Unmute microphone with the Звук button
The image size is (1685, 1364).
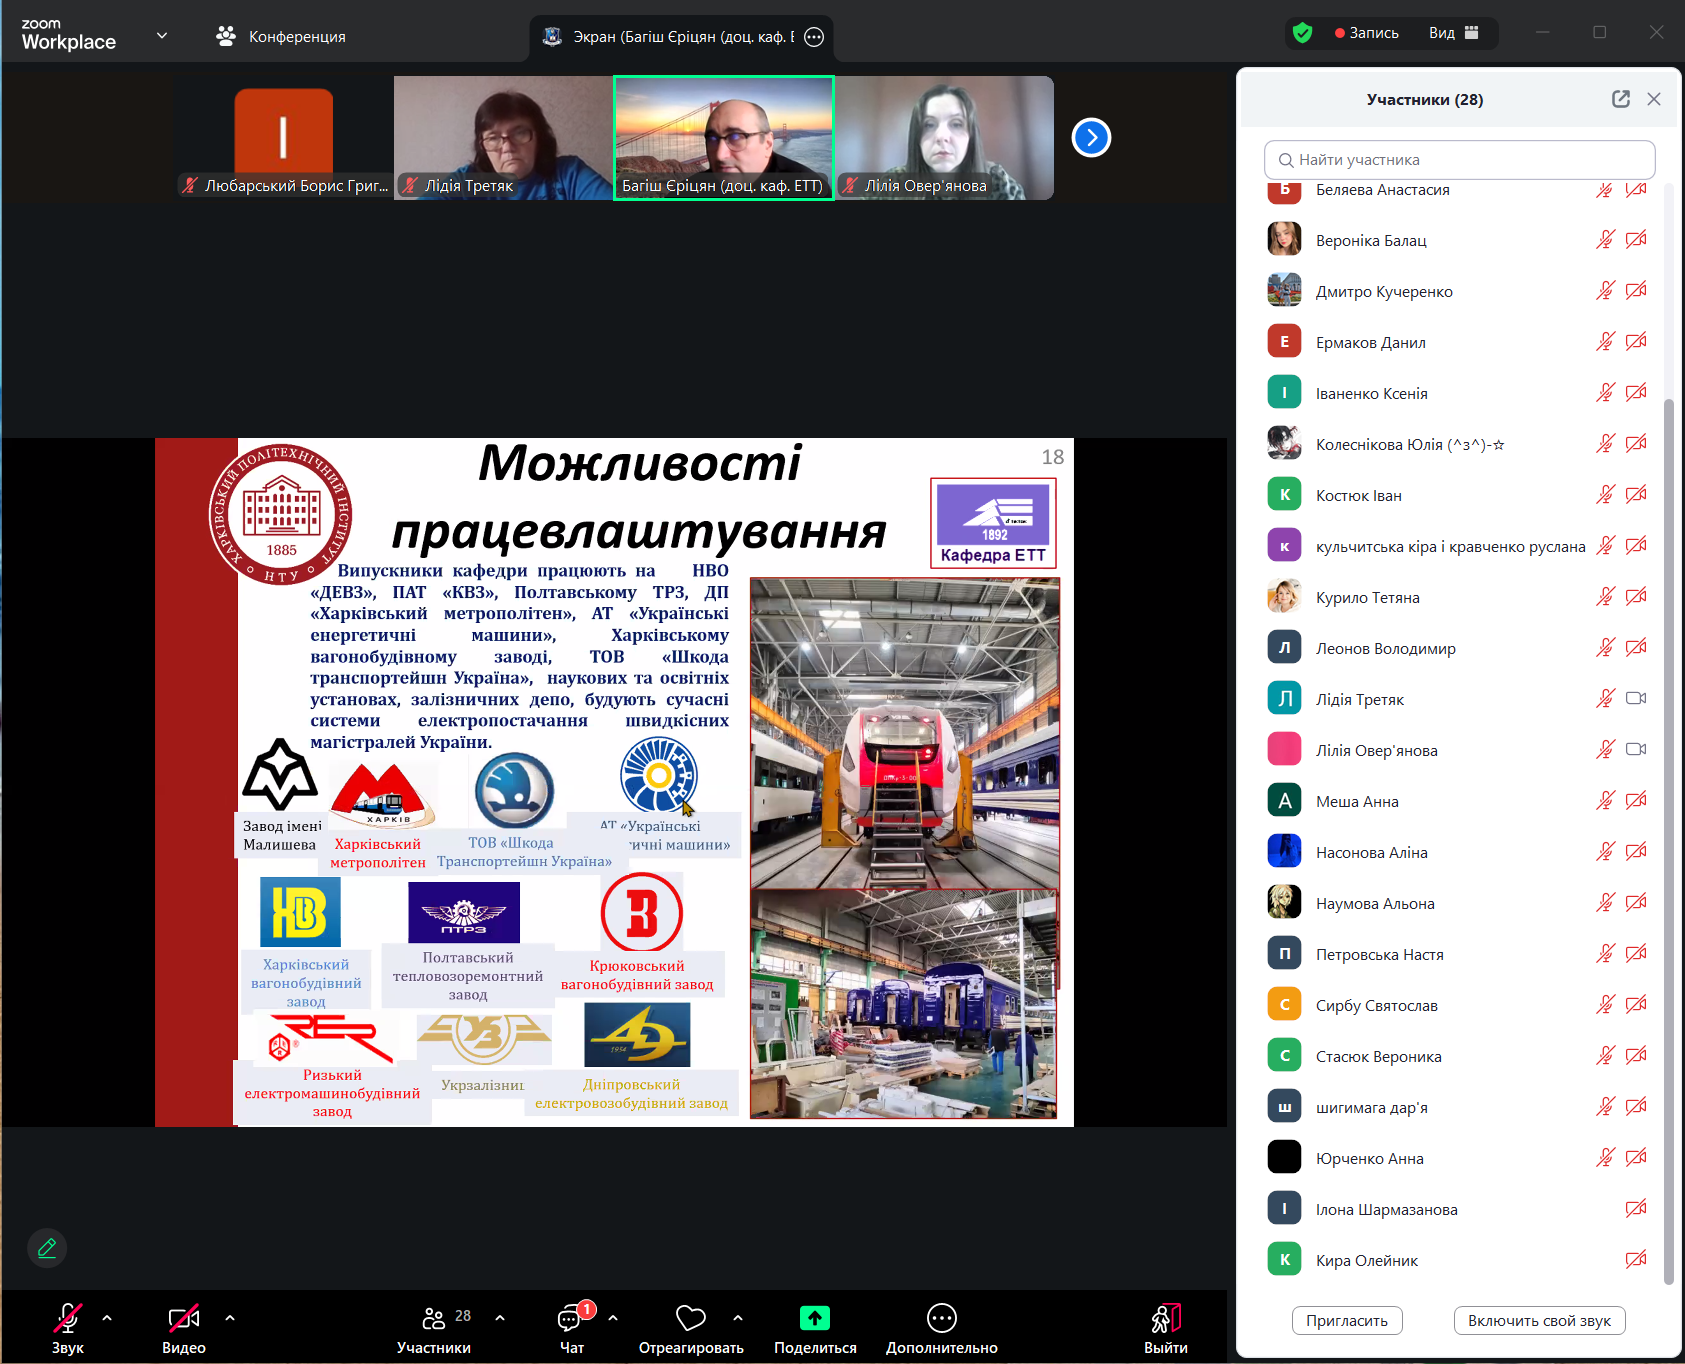[67, 1328]
